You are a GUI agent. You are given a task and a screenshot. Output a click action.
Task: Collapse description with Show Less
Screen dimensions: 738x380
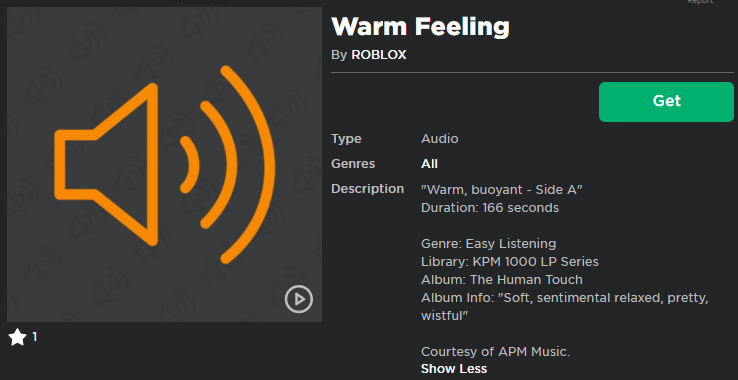[454, 369]
